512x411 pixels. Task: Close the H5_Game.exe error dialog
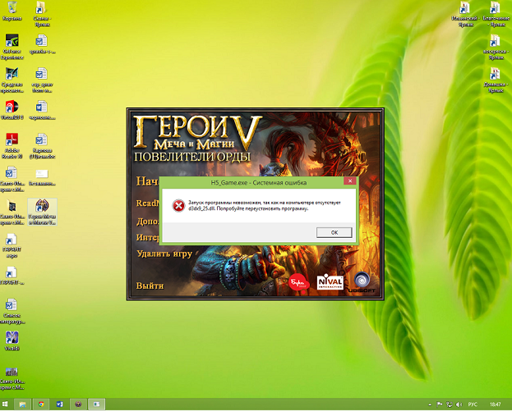click(350, 181)
